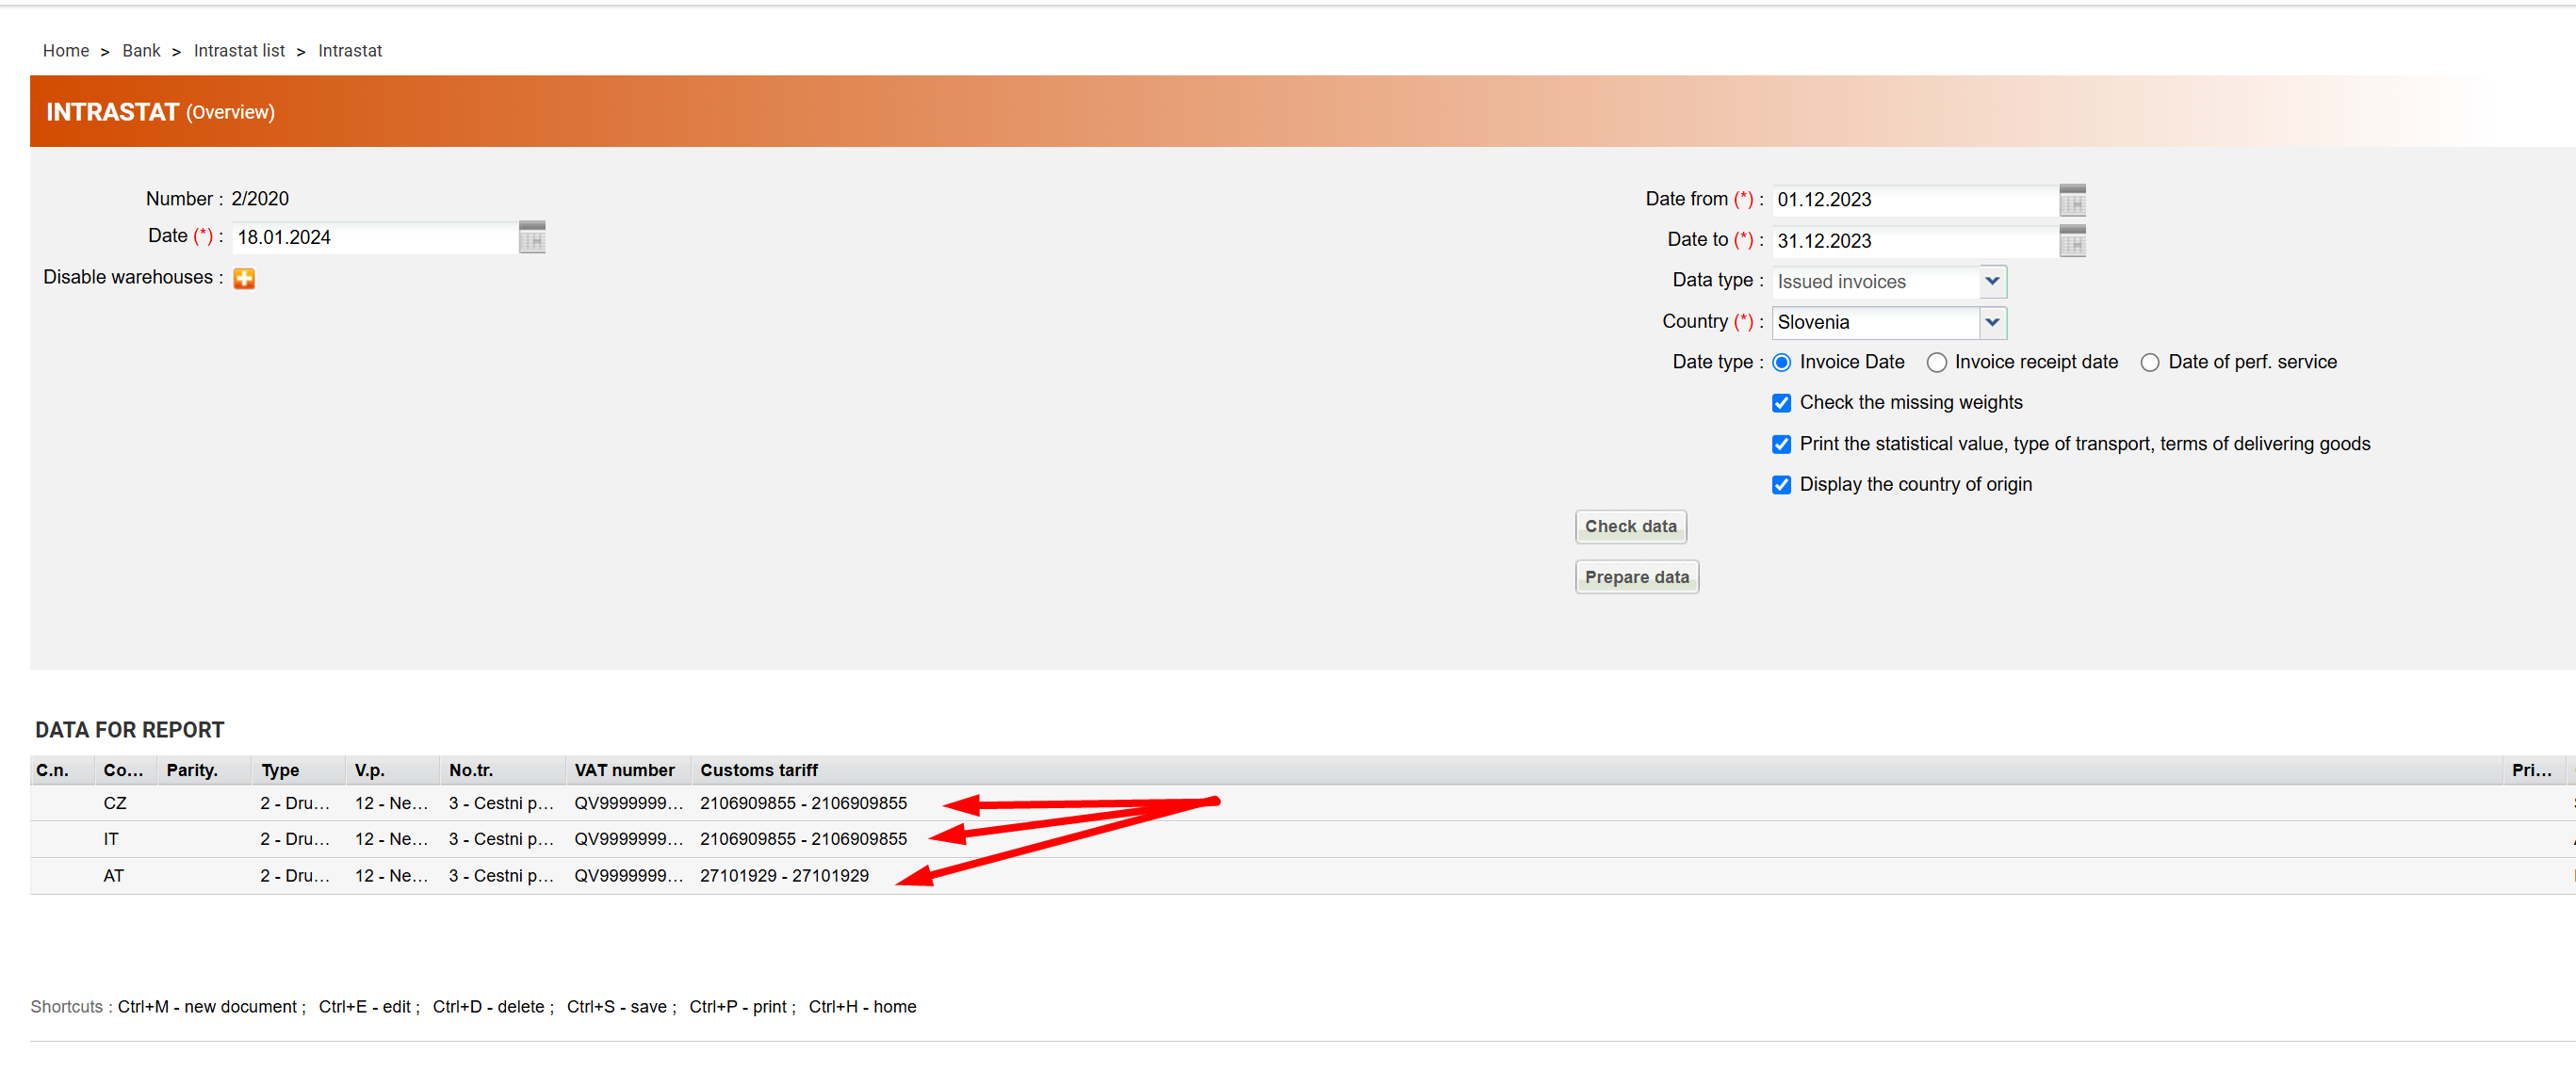Toggle Print the statistical value checkbox

coord(1781,444)
